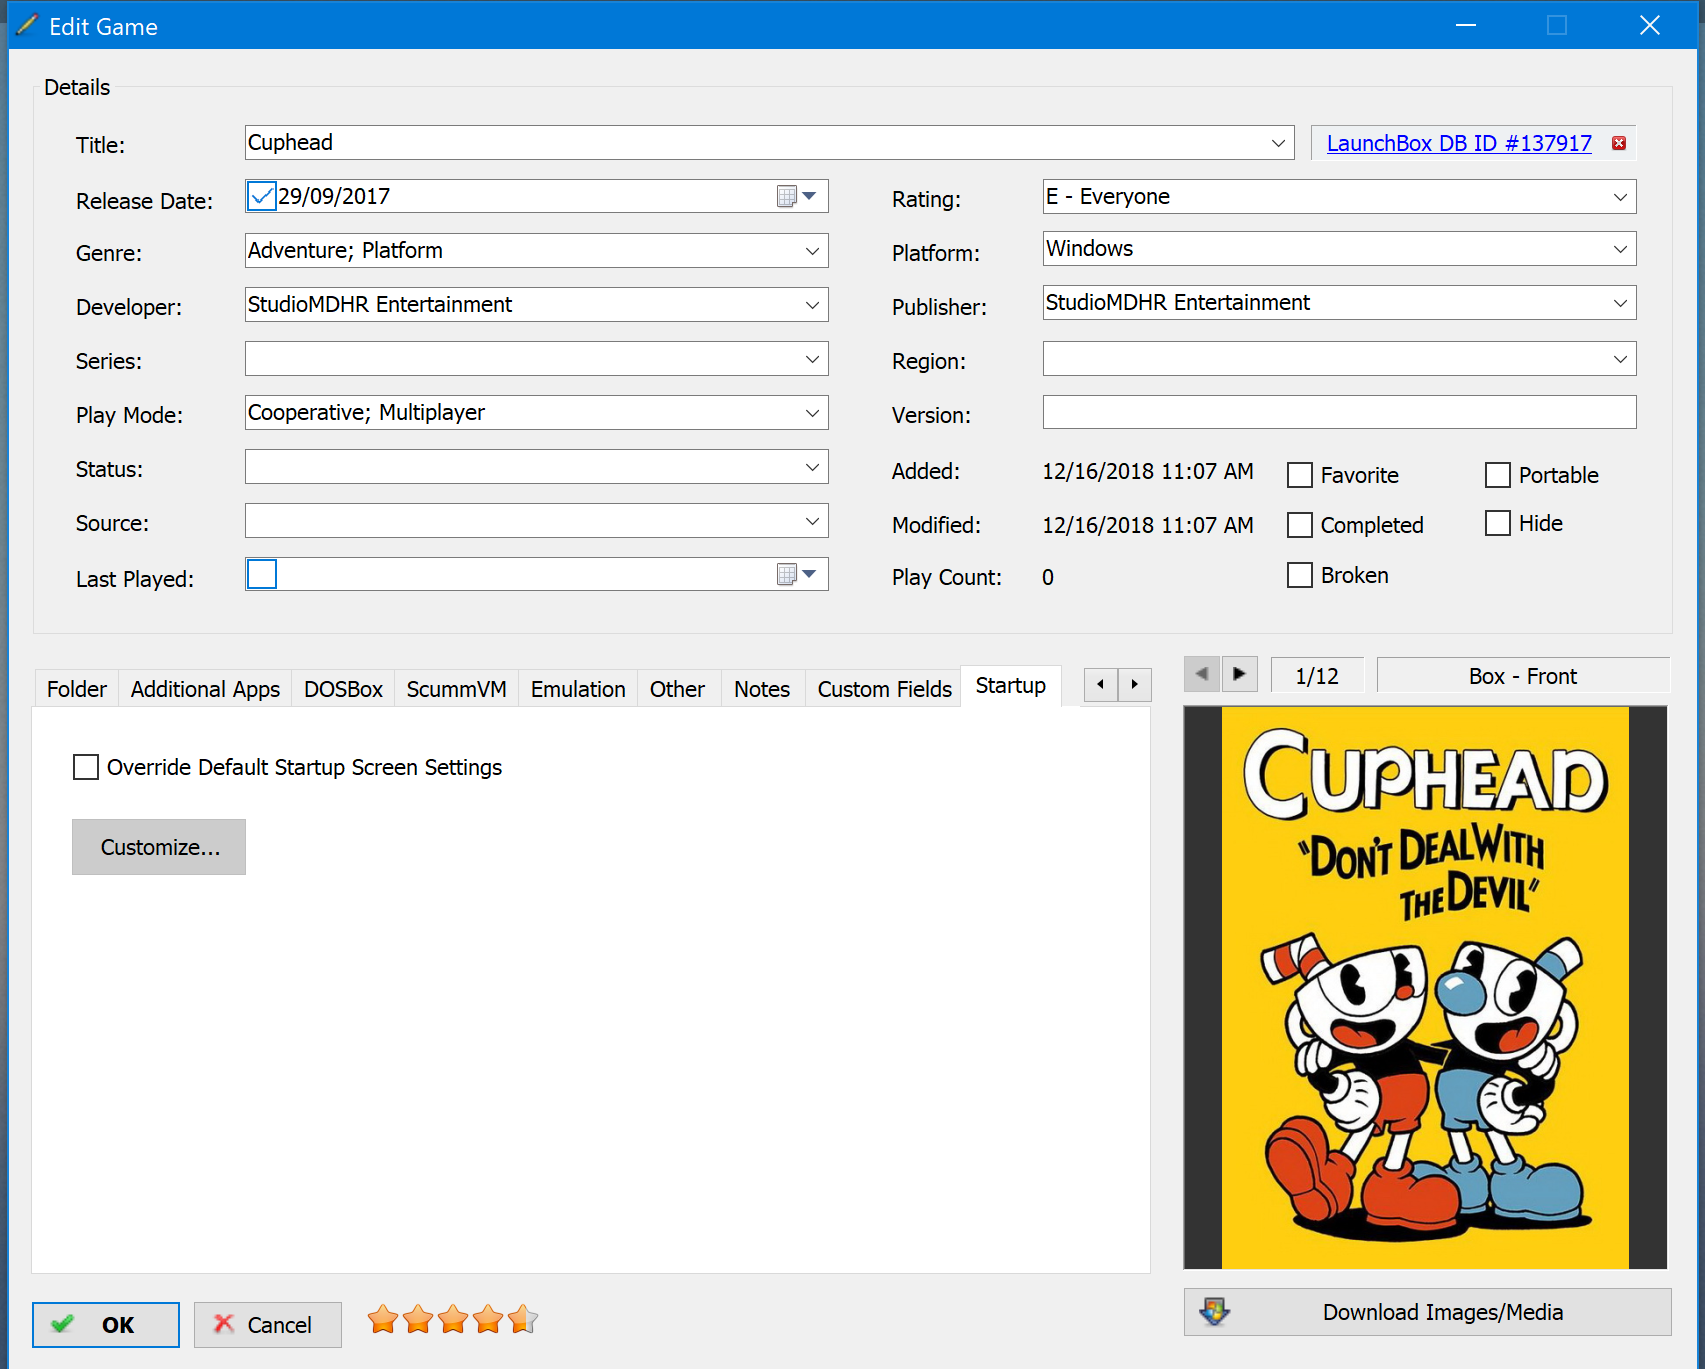Viewport: 1705px width, 1369px height.
Task: Tick the Hide checkbox
Action: click(x=1498, y=523)
